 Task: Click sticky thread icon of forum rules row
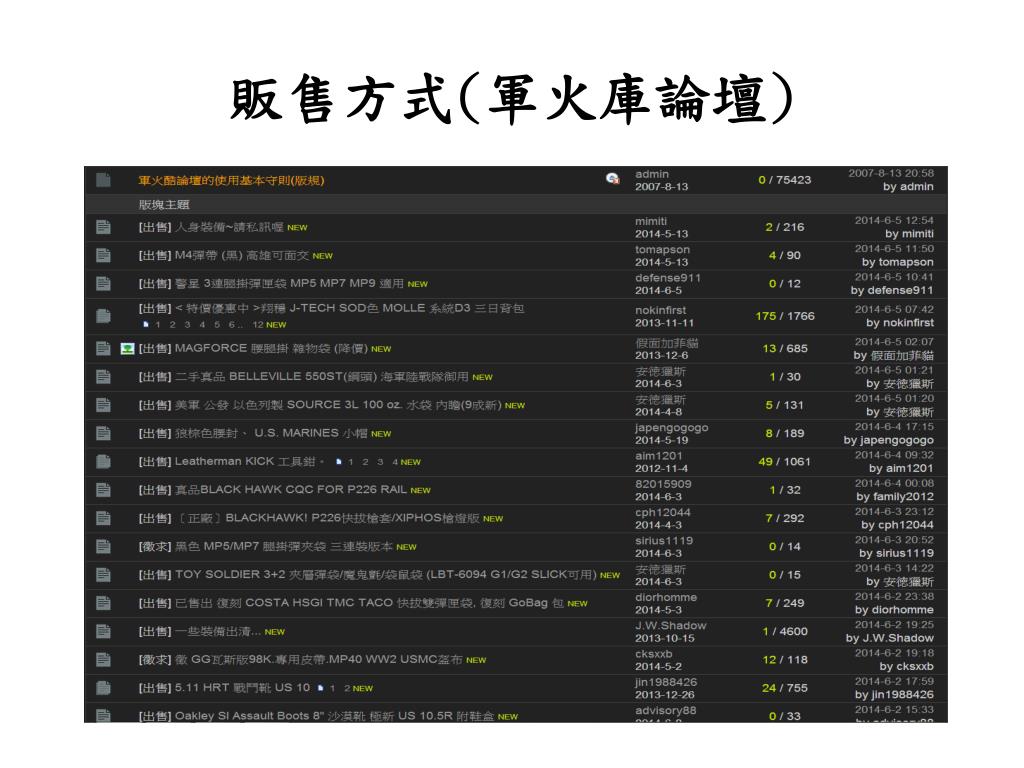pos(103,180)
